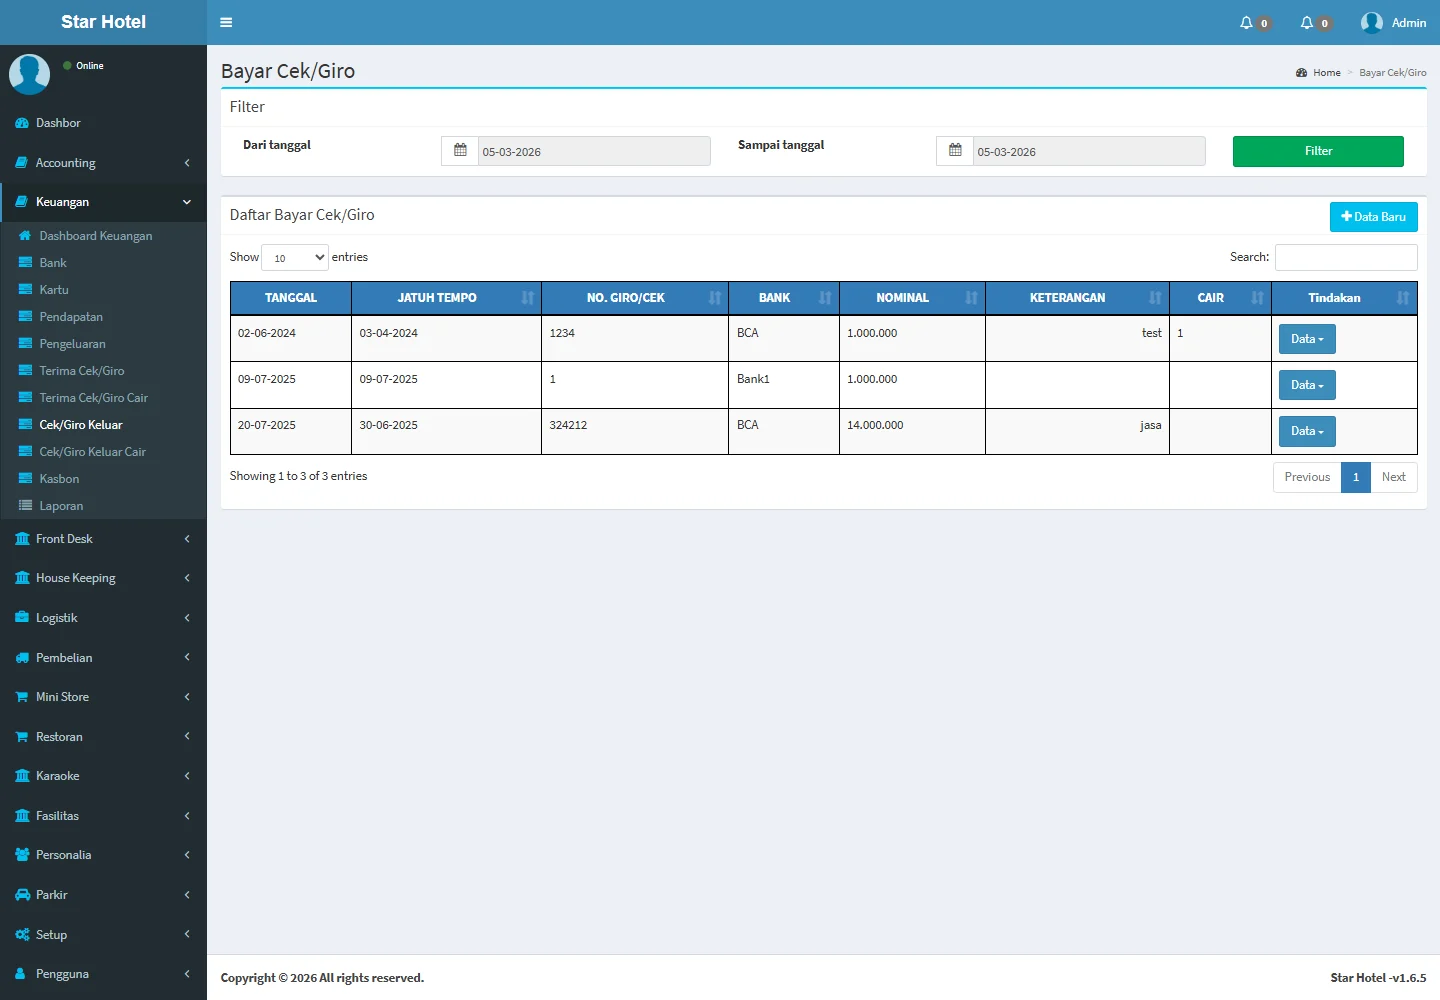Expand the Front Desk menu
Screen dimensions: 1440x1000
click(x=103, y=539)
